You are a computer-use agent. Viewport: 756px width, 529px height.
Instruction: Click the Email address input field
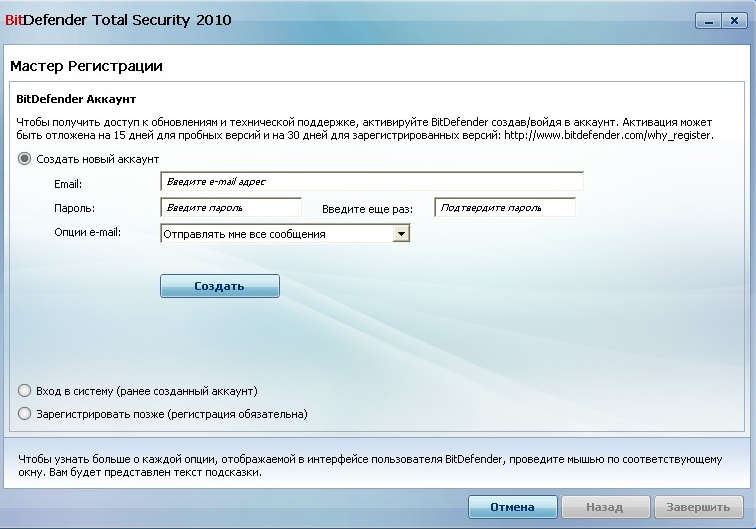tap(371, 181)
